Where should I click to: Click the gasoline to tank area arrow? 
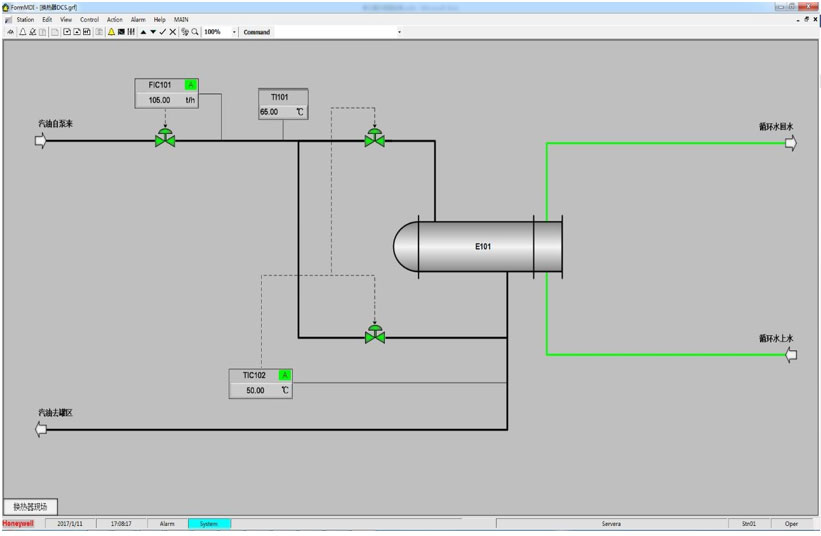[41, 430]
